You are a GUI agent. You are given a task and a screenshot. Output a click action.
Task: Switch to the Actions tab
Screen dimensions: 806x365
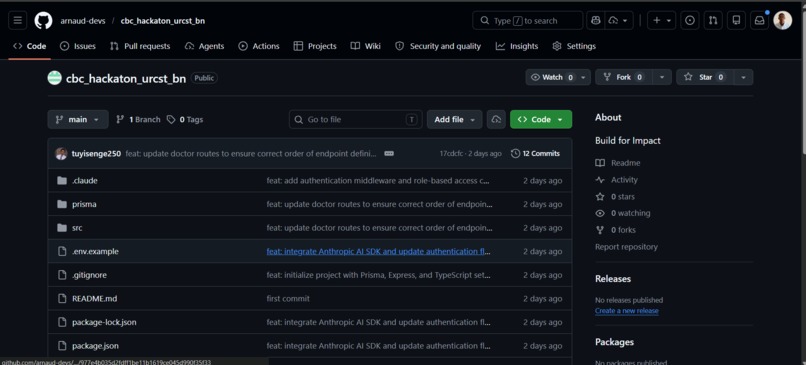(259, 46)
